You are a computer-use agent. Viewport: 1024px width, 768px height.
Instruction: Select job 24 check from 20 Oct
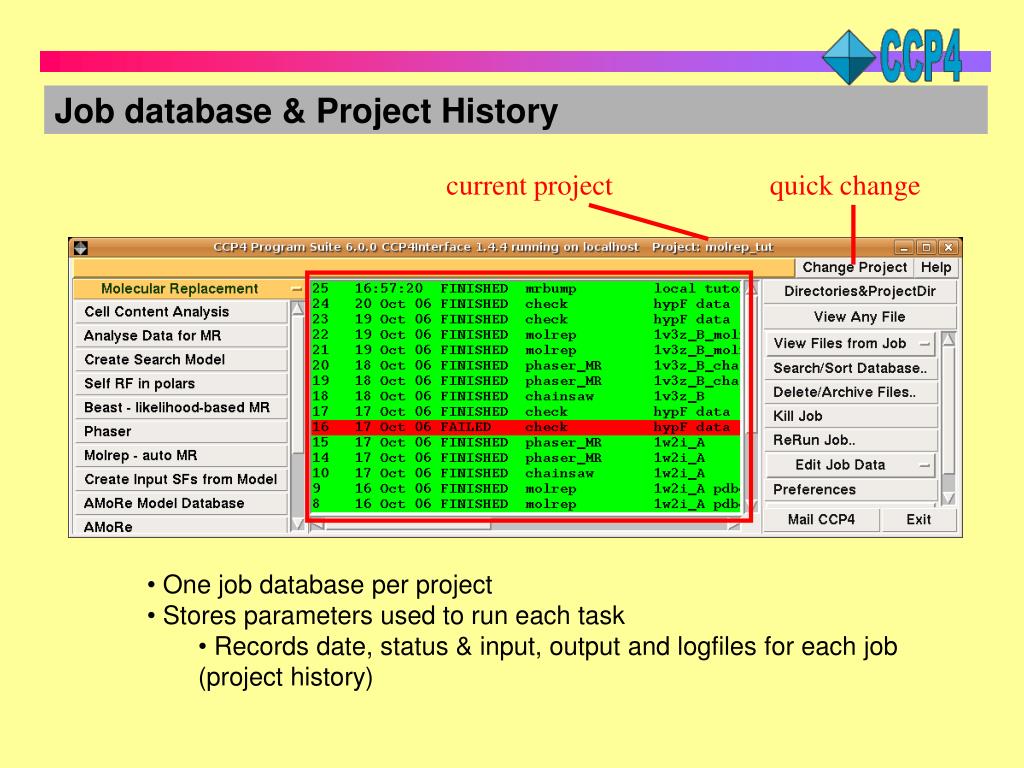coord(526,304)
